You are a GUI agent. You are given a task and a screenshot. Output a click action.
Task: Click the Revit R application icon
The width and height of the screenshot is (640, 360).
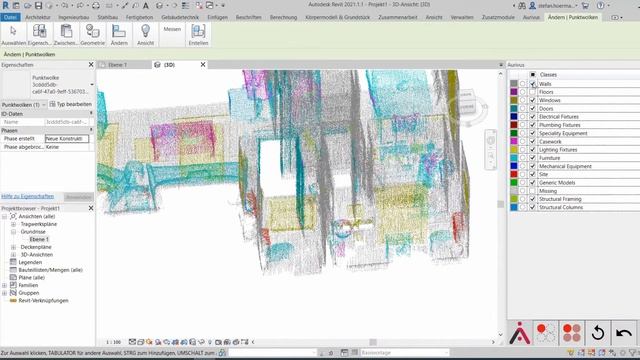click(6, 5)
